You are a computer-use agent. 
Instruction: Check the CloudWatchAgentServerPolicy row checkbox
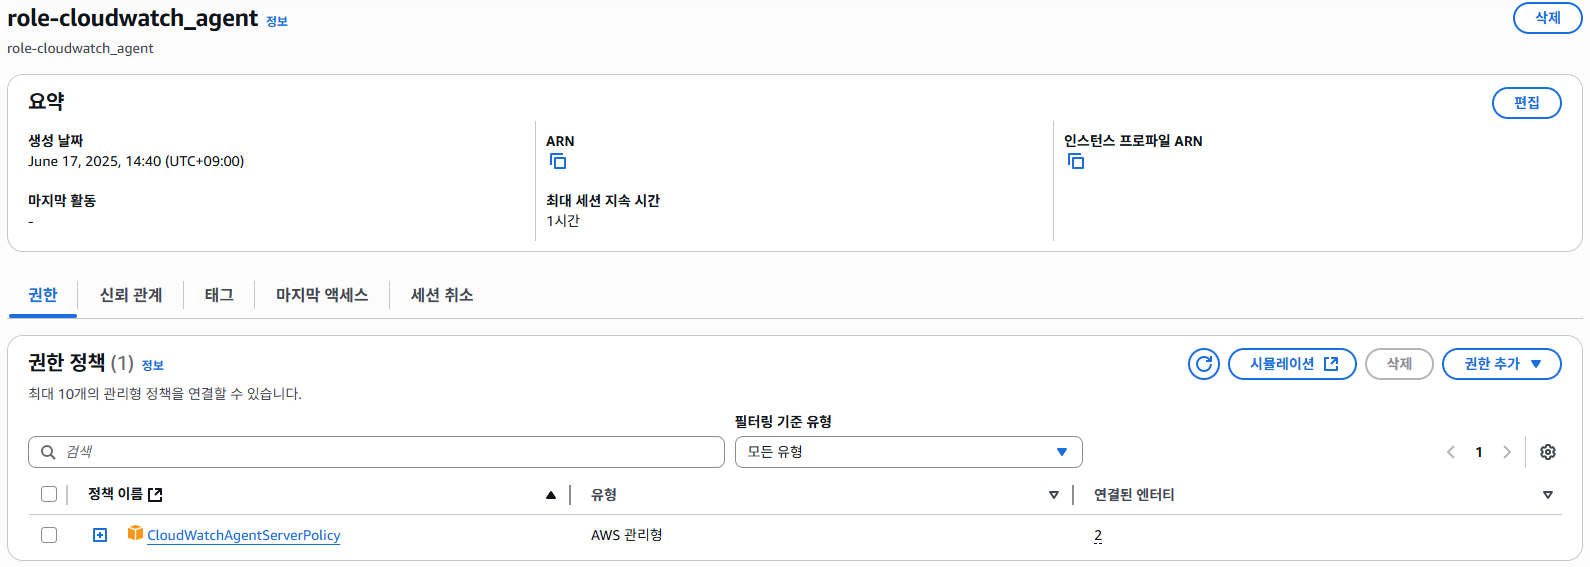point(49,535)
